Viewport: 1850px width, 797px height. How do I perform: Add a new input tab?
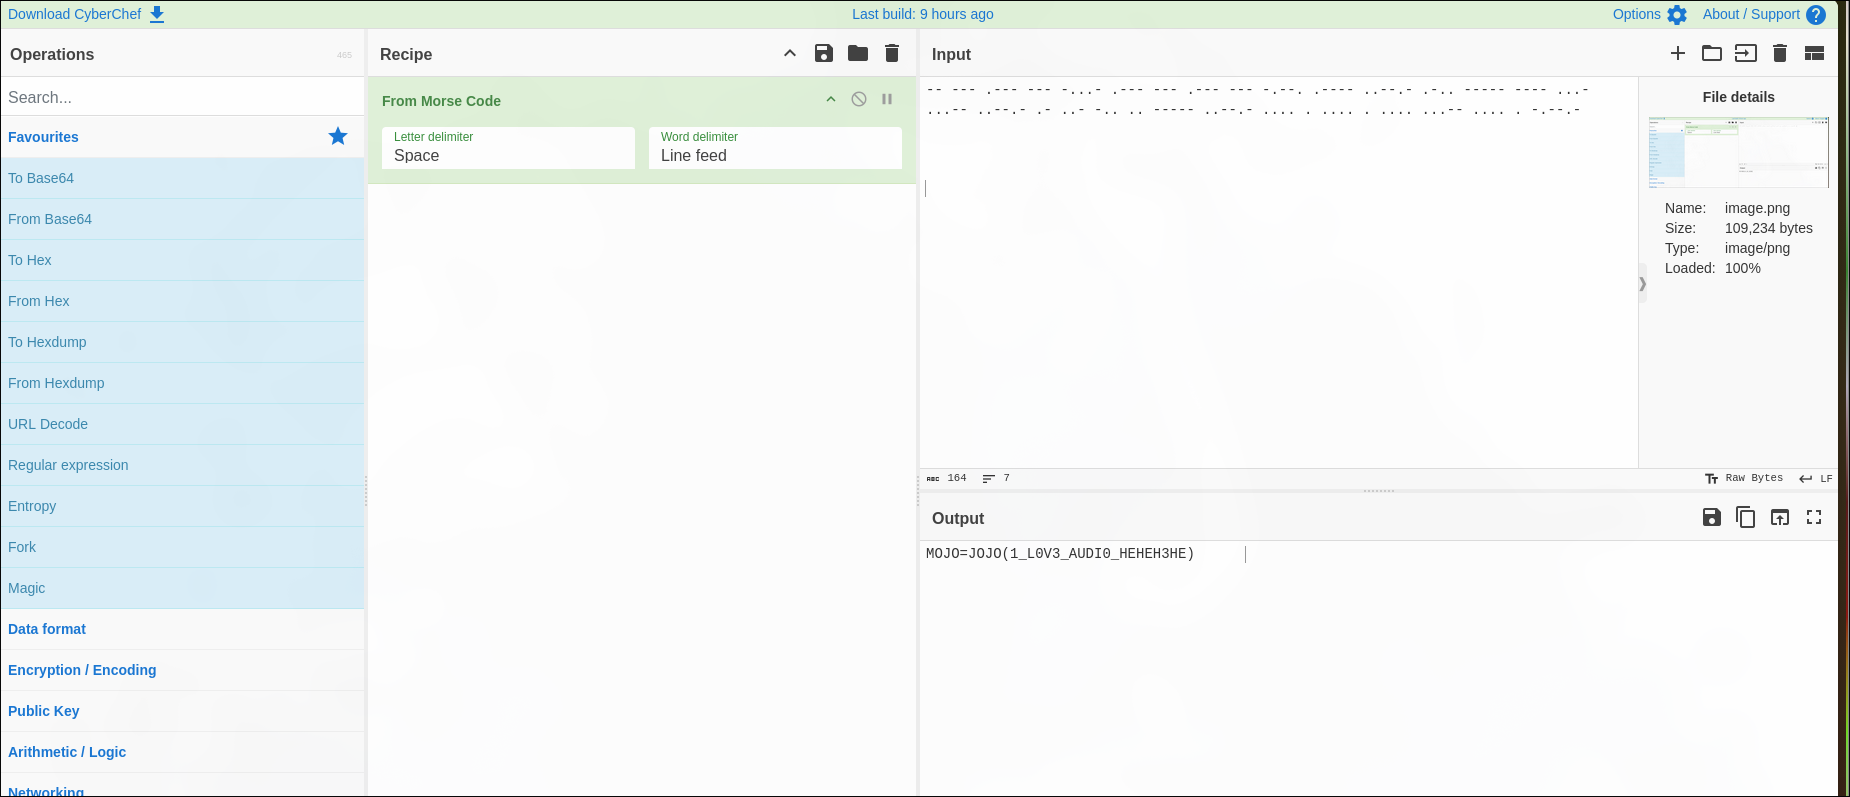(x=1678, y=54)
